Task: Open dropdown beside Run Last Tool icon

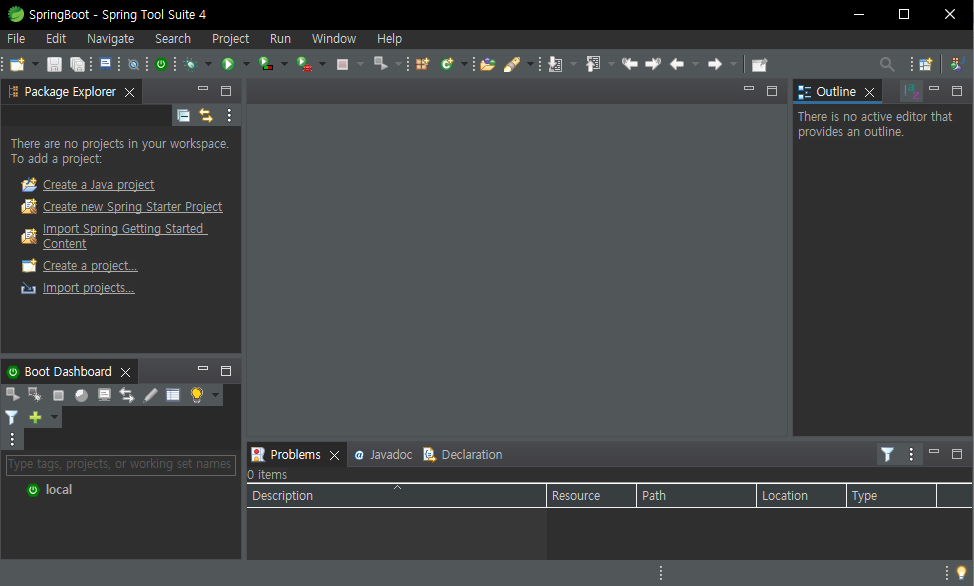Action: tap(322, 64)
